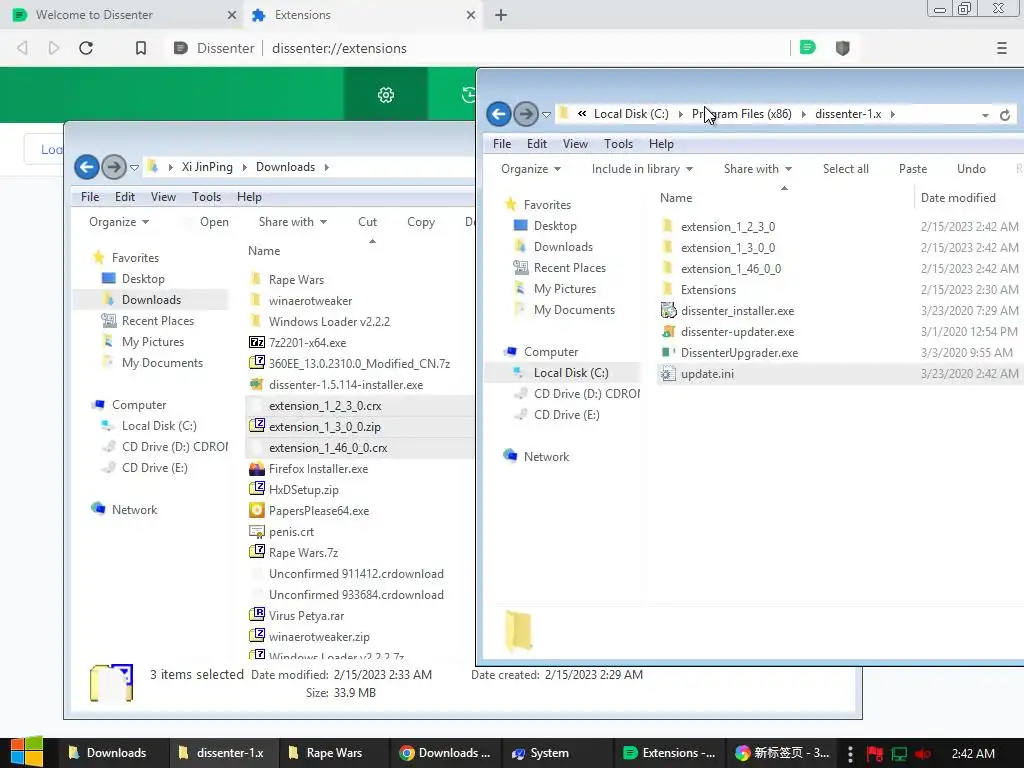Image resolution: width=1024 pixels, height=768 pixels.
Task: Sort by Date modified column header
Action: click(x=958, y=198)
